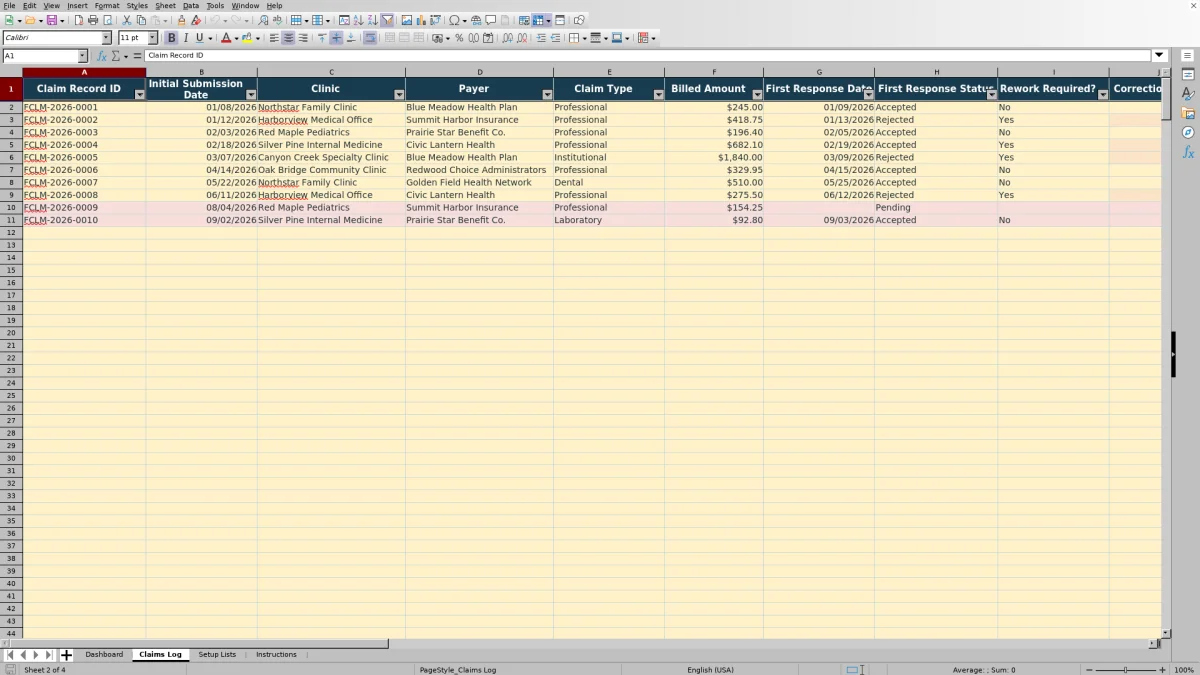
Task: Open the Billed Amount filter dropdown
Action: (757, 94)
